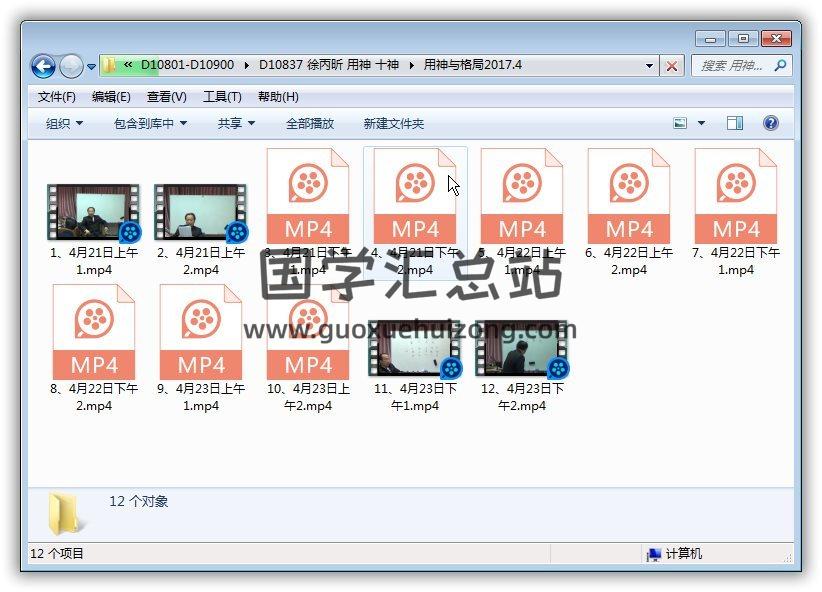Toggle the preview pane icon
Viewport: 822px width, 592px height.
(x=734, y=124)
